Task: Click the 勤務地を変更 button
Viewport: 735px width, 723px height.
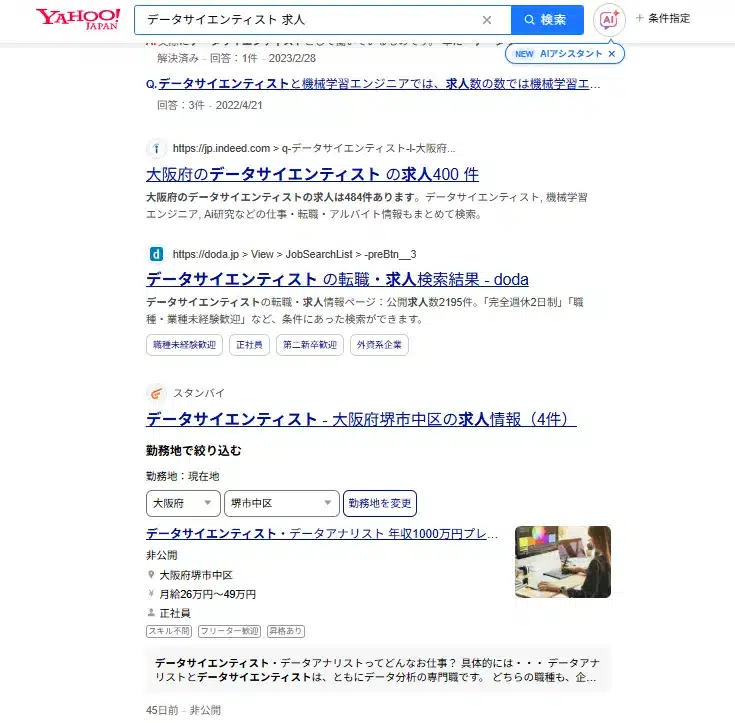Action: [x=380, y=504]
